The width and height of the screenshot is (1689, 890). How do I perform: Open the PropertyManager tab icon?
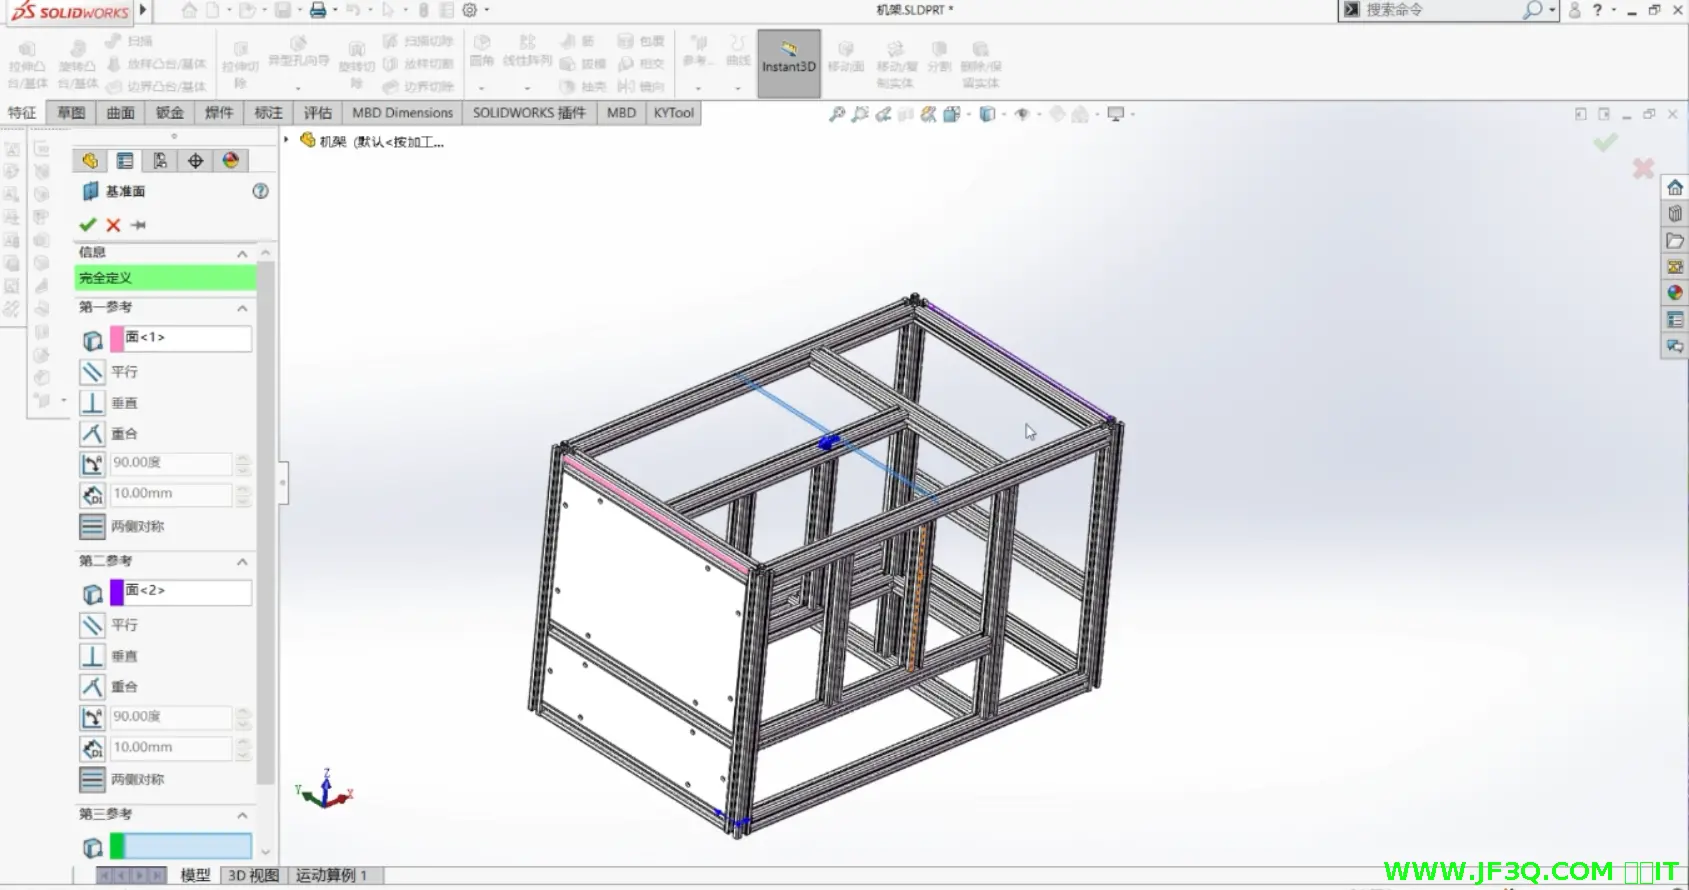pos(125,161)
